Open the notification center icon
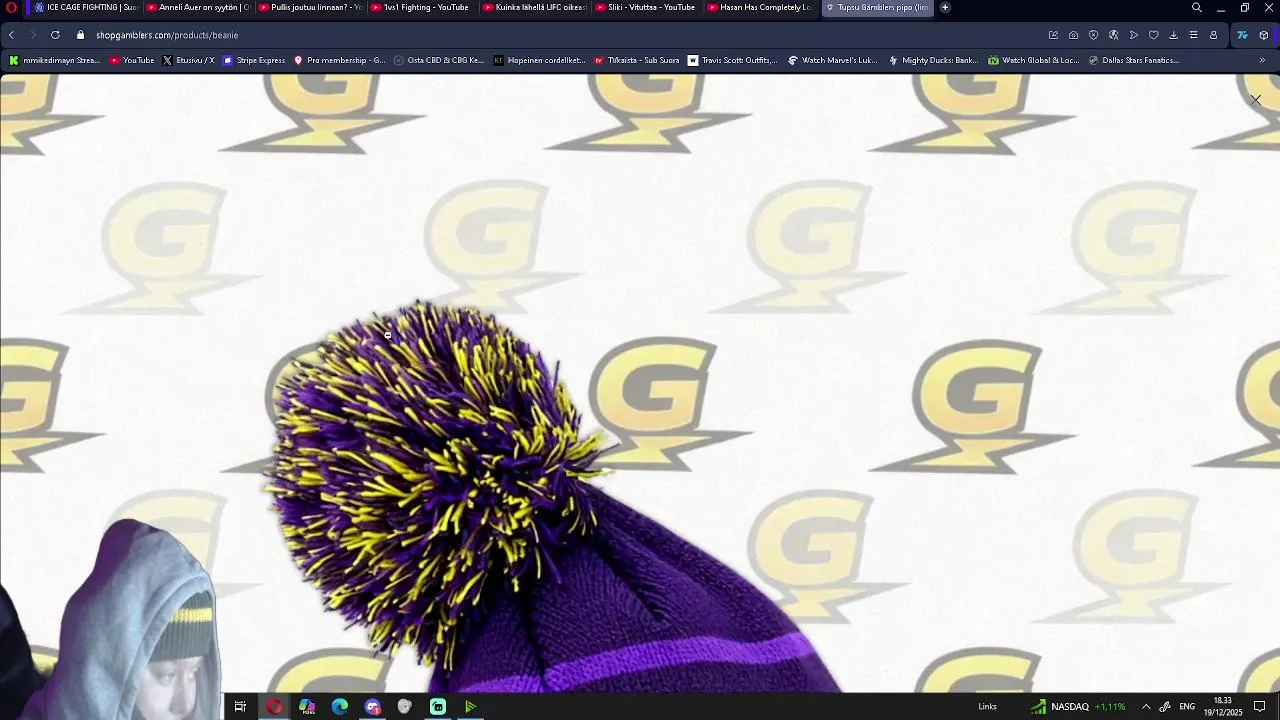 1260,707
